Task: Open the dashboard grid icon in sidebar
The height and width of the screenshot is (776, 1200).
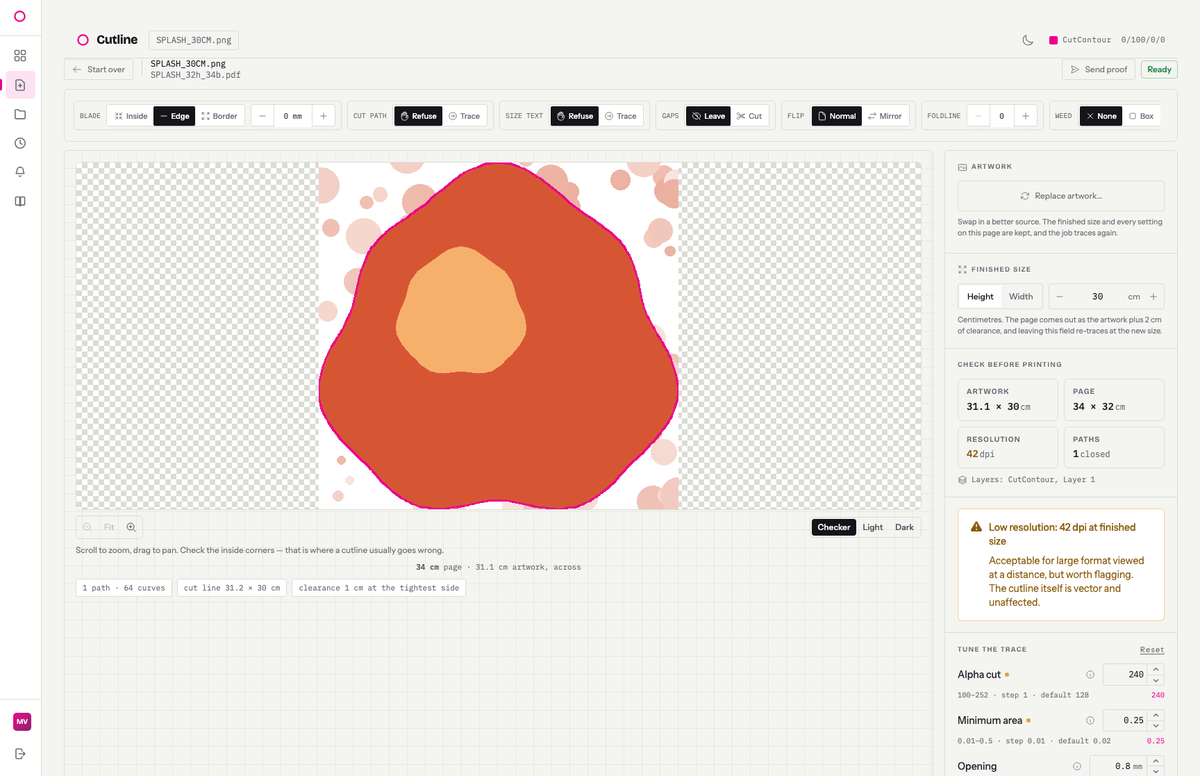Action: 20,56
